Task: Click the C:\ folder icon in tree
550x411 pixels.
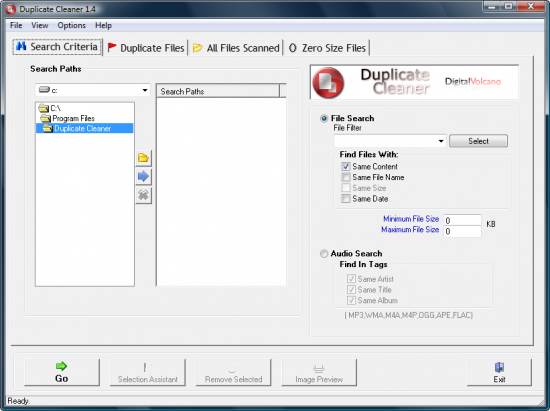Action: pyautogui.click(x=43, y=108)
